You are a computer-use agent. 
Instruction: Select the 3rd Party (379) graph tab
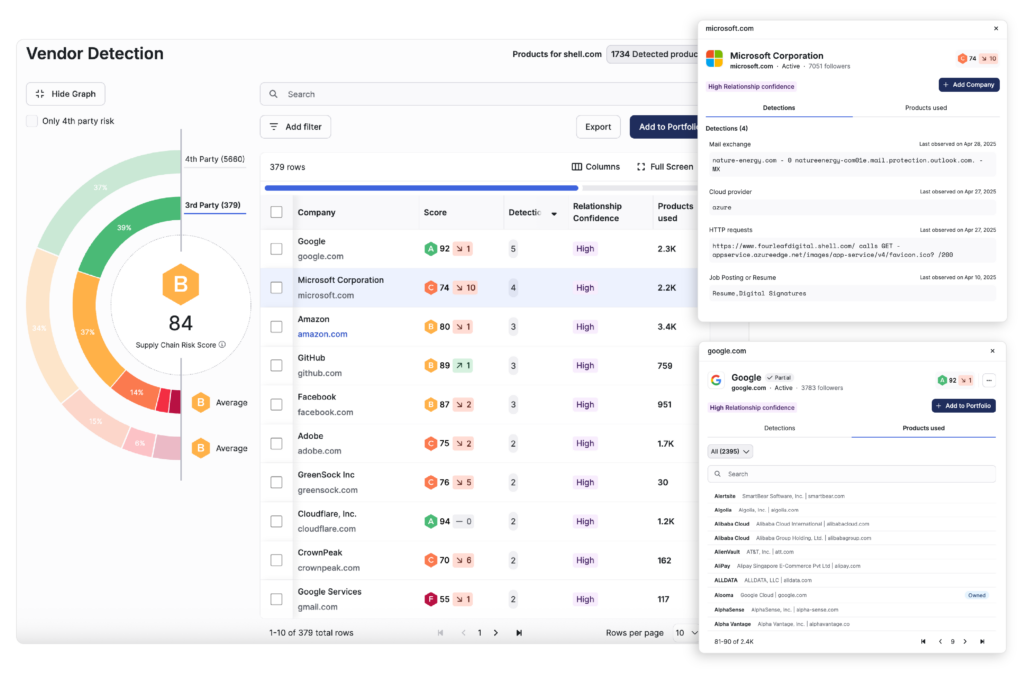(x=213, y=205)
